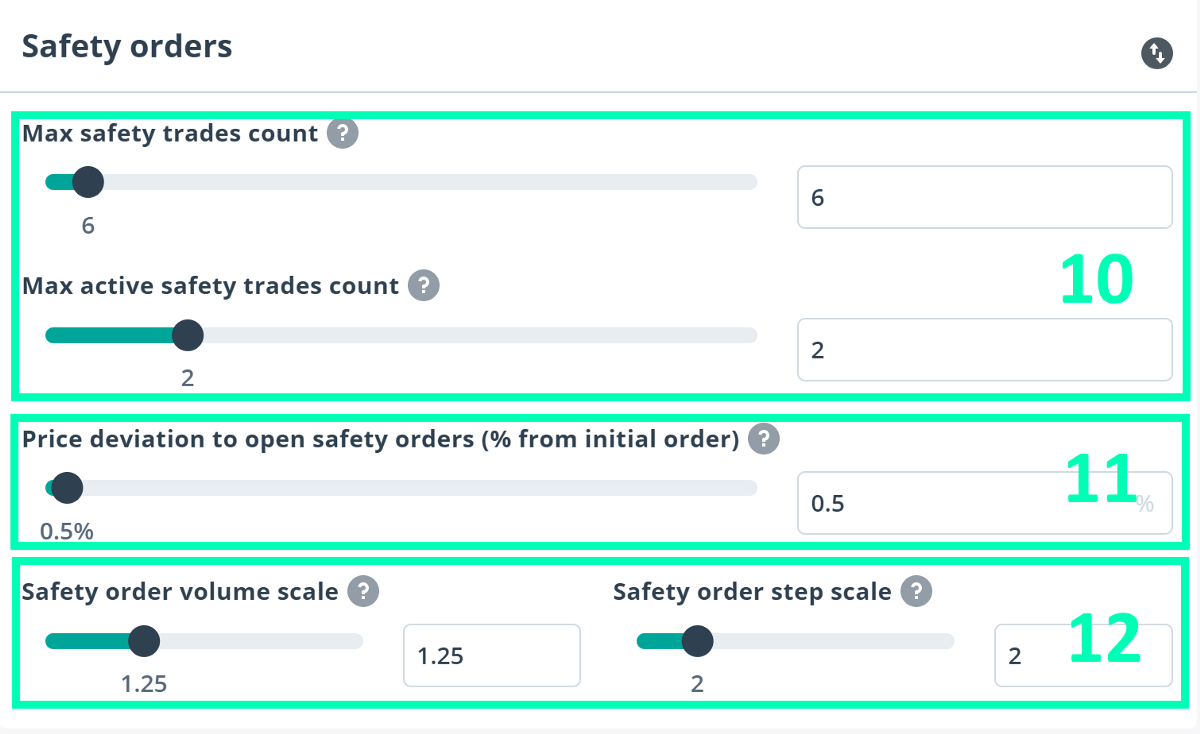Show Safety order step scale help icon
Screen dimensions: 1200x734
[x=916, y=592]
